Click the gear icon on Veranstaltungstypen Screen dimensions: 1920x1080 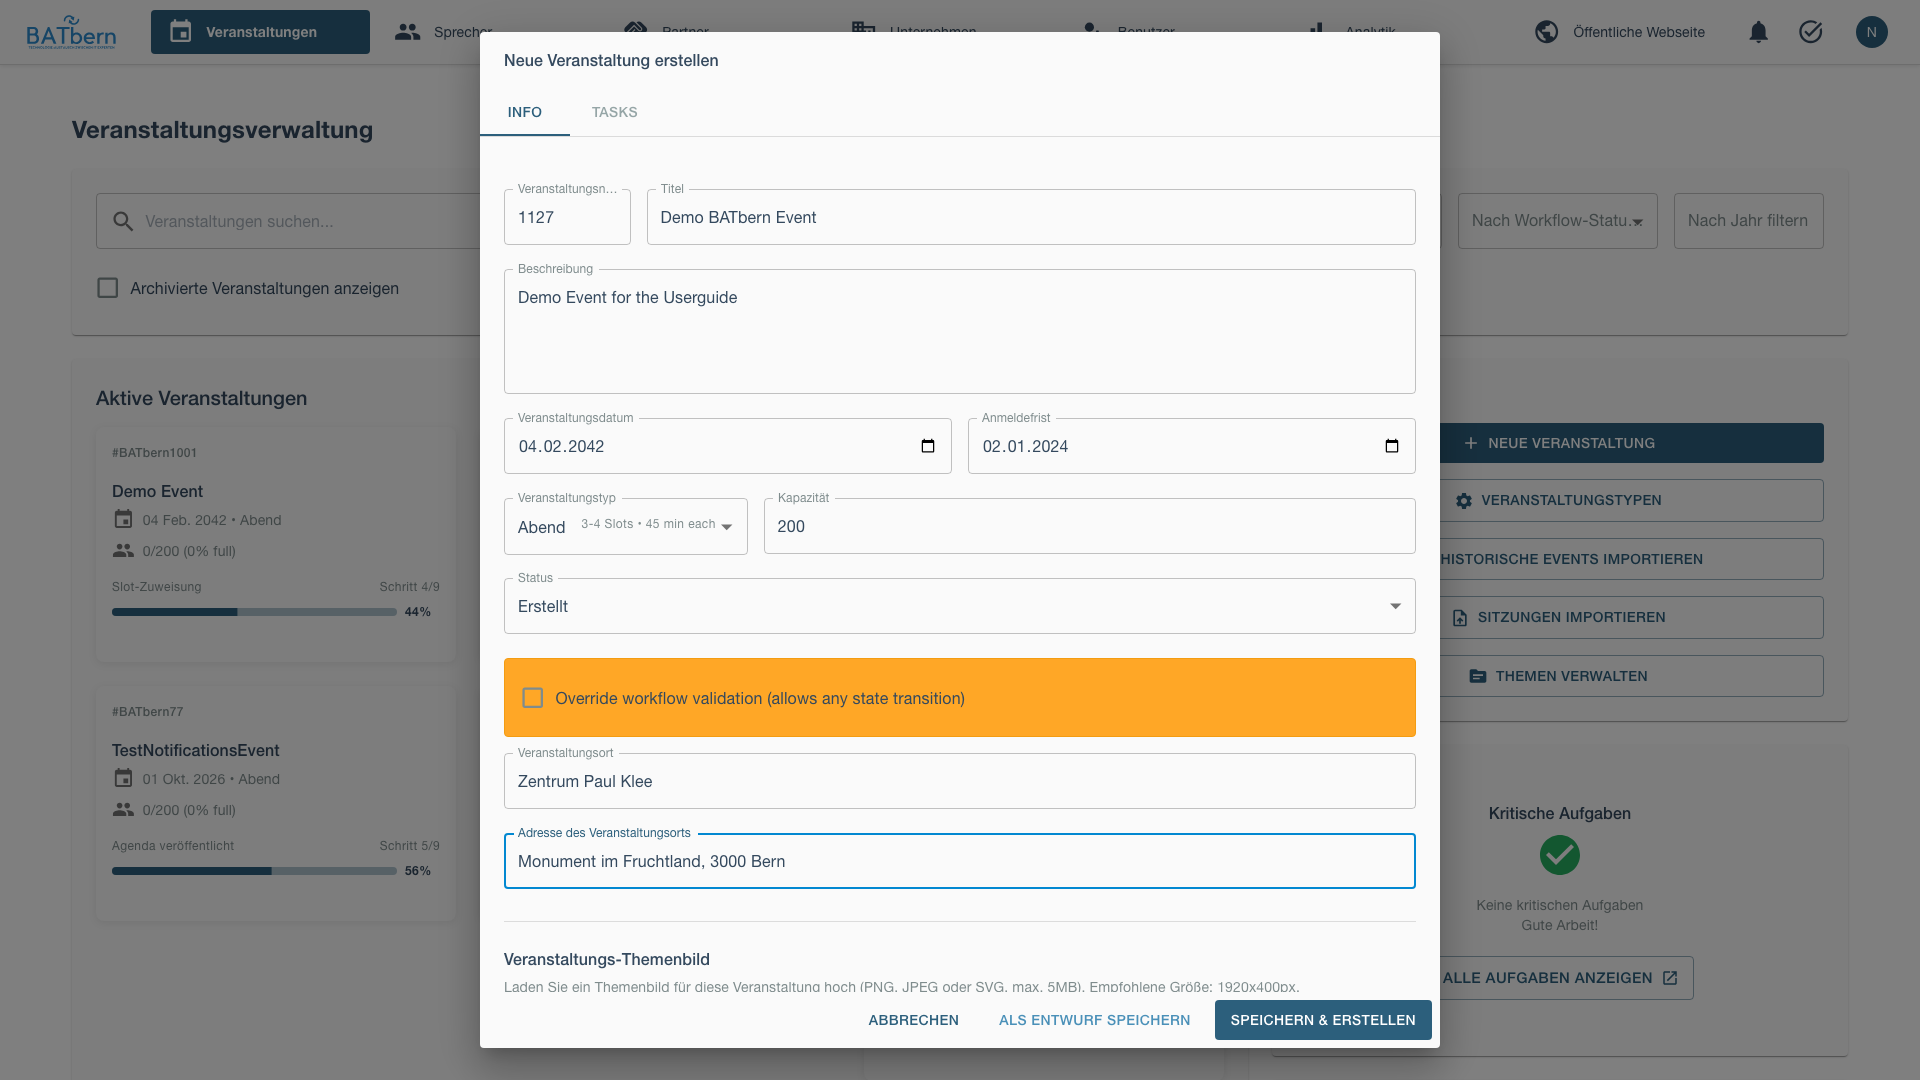point(1464,501)
